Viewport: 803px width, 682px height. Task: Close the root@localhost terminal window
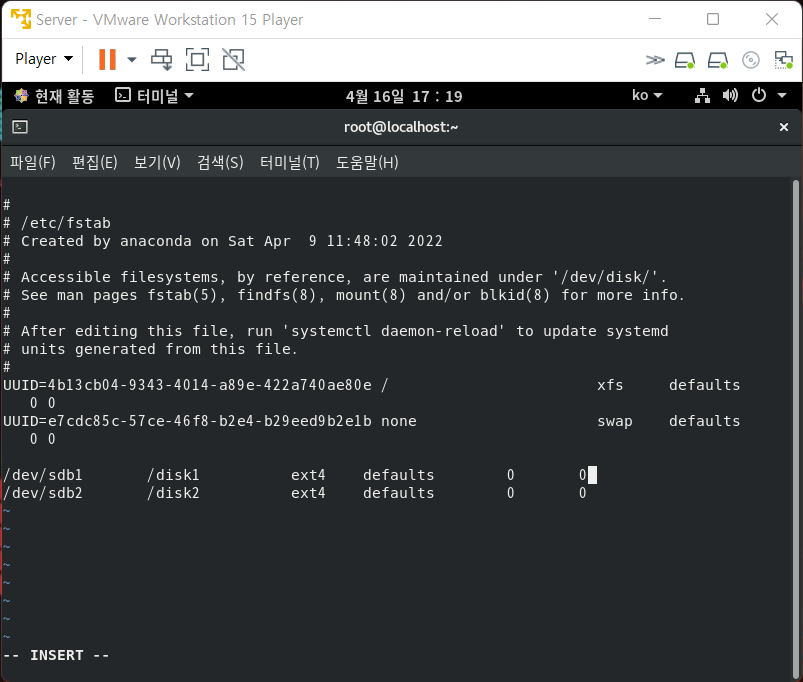pos(784,127)
